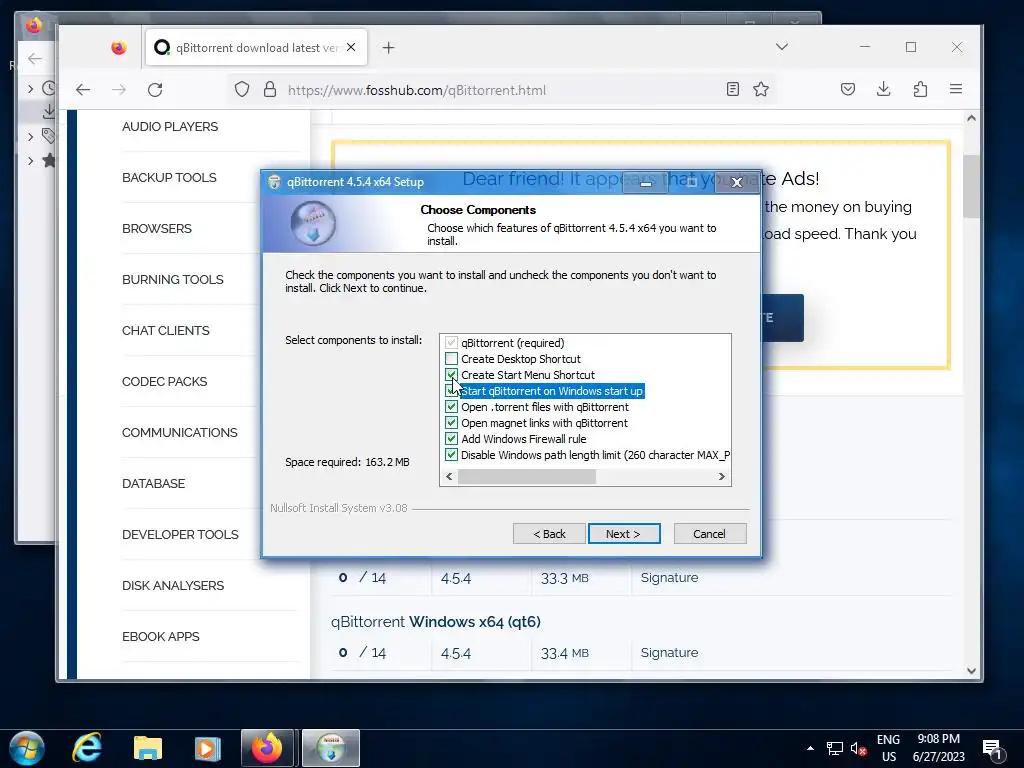
Task: Open the BACKUP TOOLS category
Action: (169, 178)
